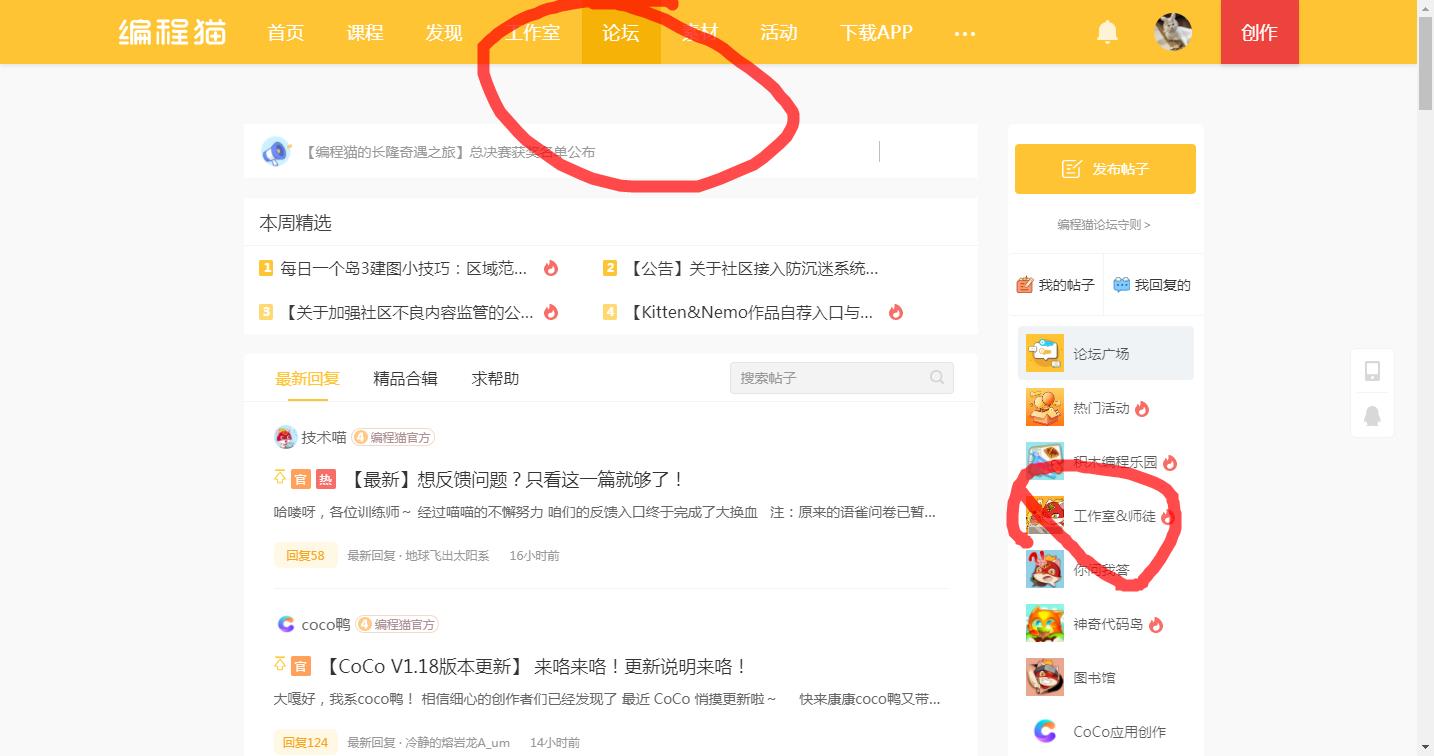The height and width of the screenshot is (756, 1434).
Task: Open post CoCo V1.18版本更新
Action: pyautogui.click(x=532, y=666)
